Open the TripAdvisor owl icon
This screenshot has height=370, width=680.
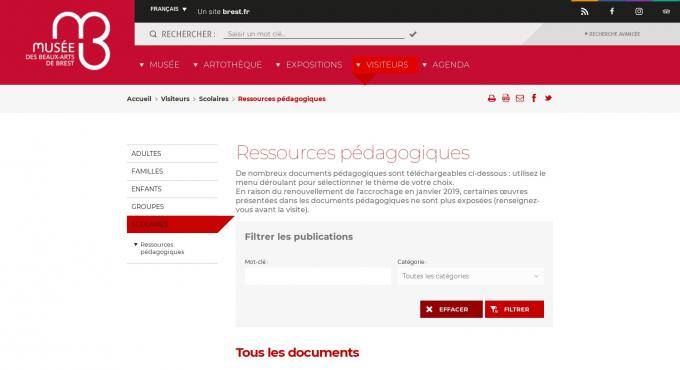pyautogui.click(x=666, y=12)
